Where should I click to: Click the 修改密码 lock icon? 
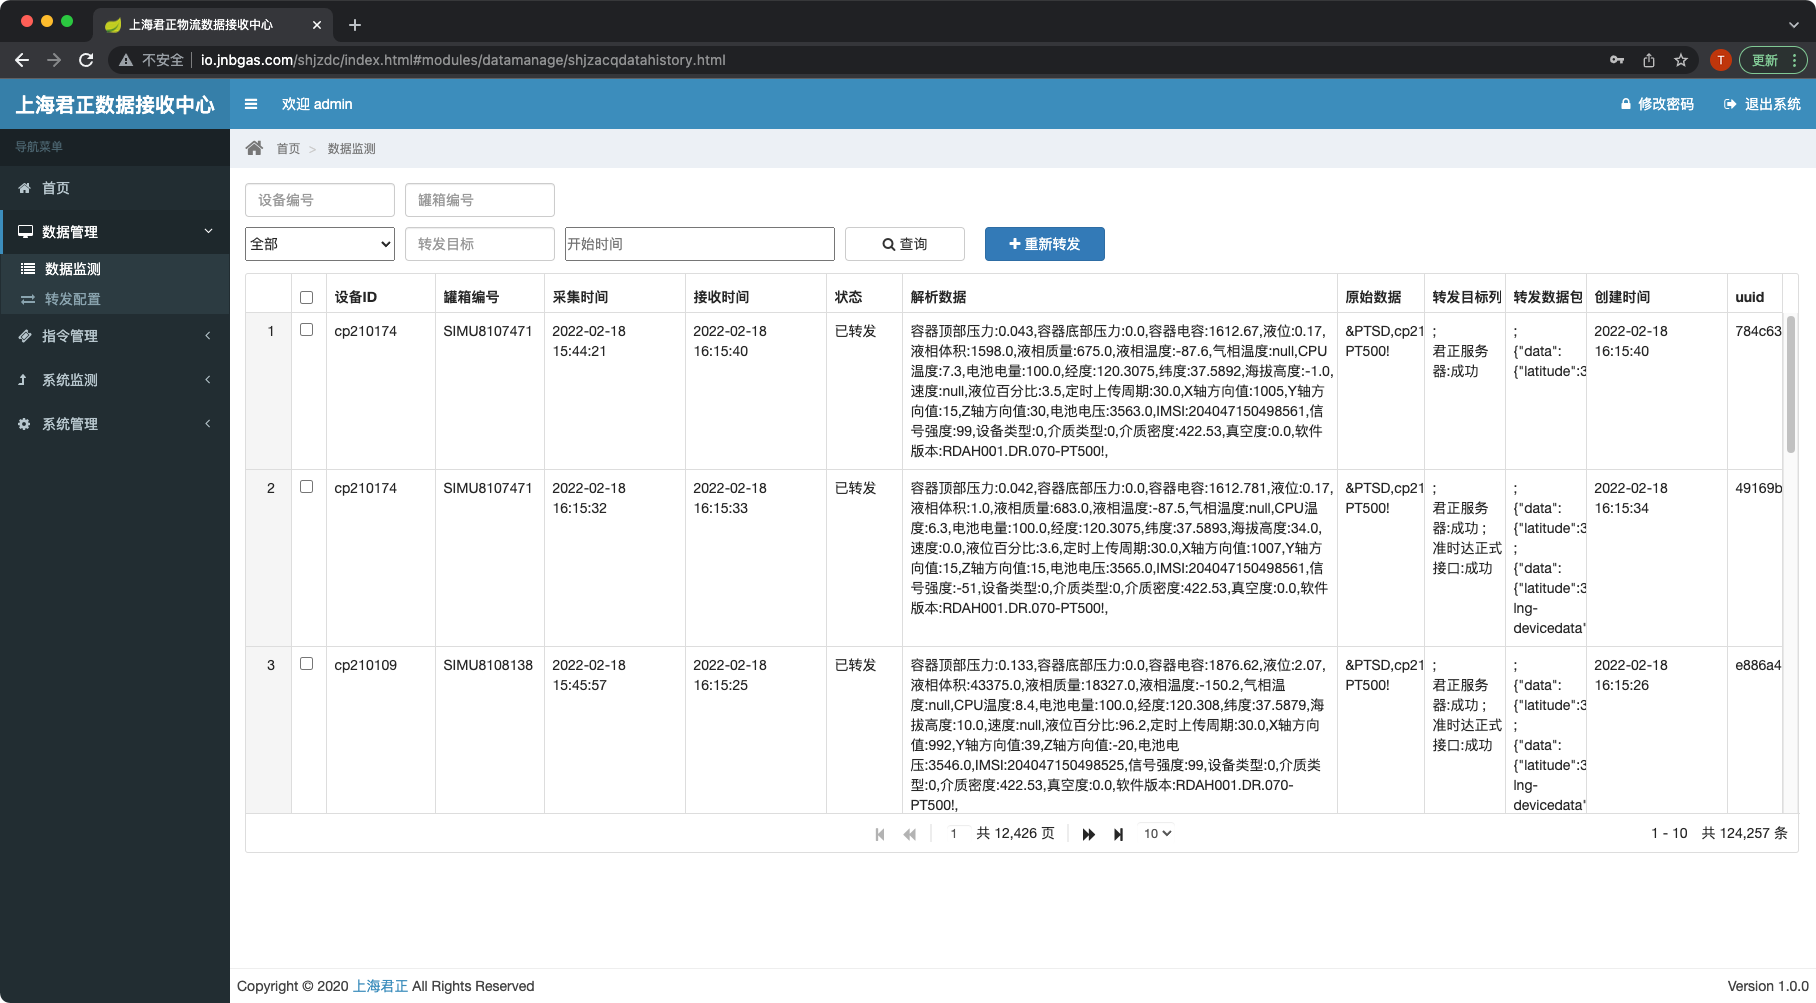(x=1626, y=104)
